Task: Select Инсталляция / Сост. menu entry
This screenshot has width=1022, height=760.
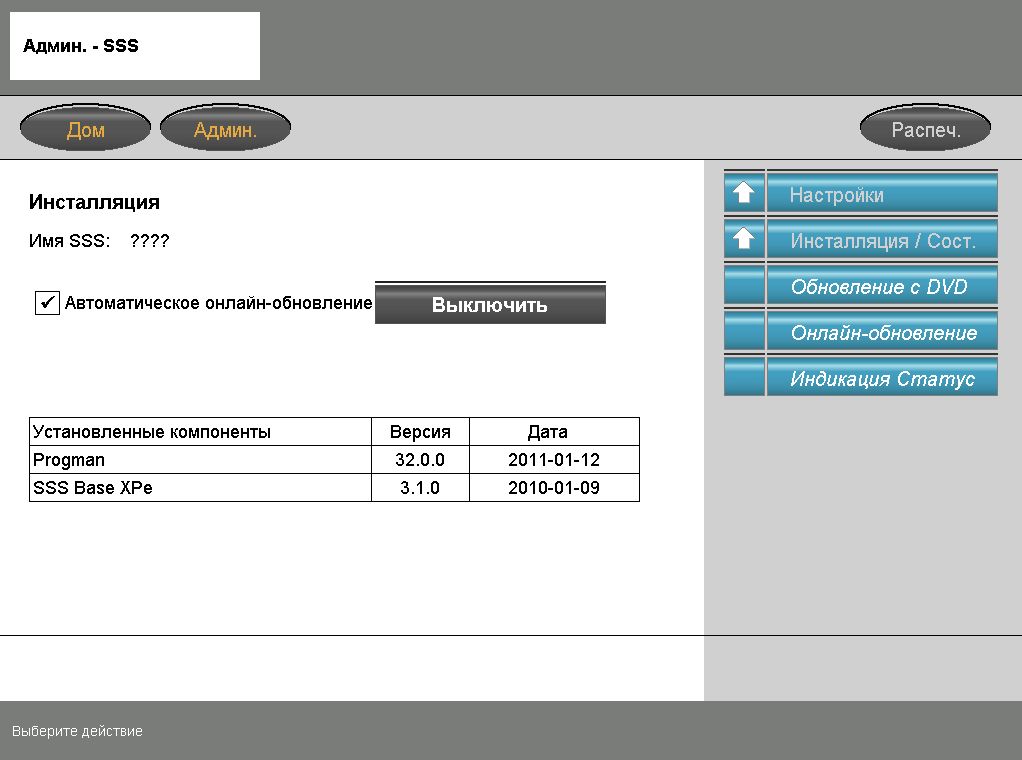Action: click(882, 239)
